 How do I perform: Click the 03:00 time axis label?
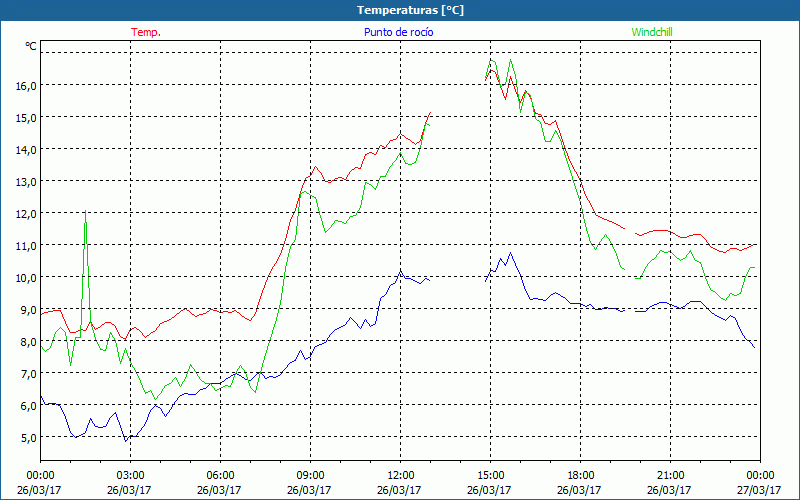click(x=130, y=476)
